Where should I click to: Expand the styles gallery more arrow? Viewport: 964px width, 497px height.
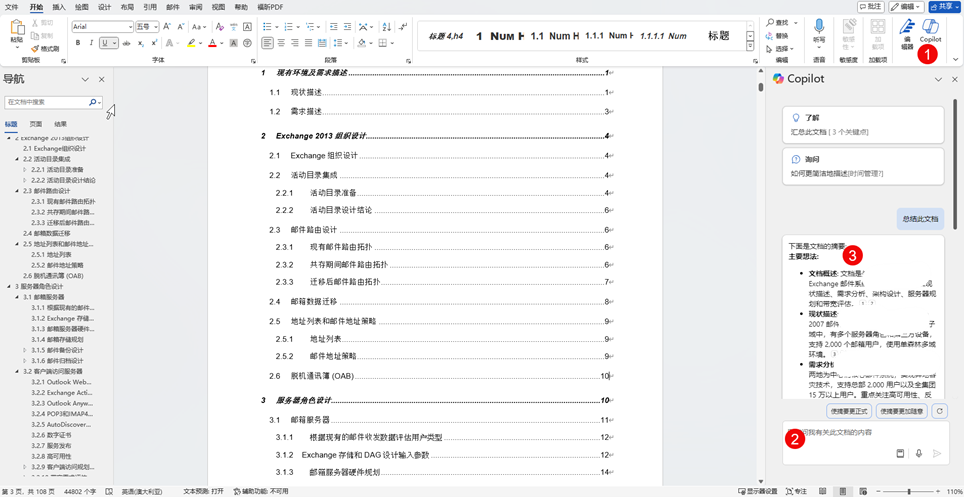(x=750, y=47)
